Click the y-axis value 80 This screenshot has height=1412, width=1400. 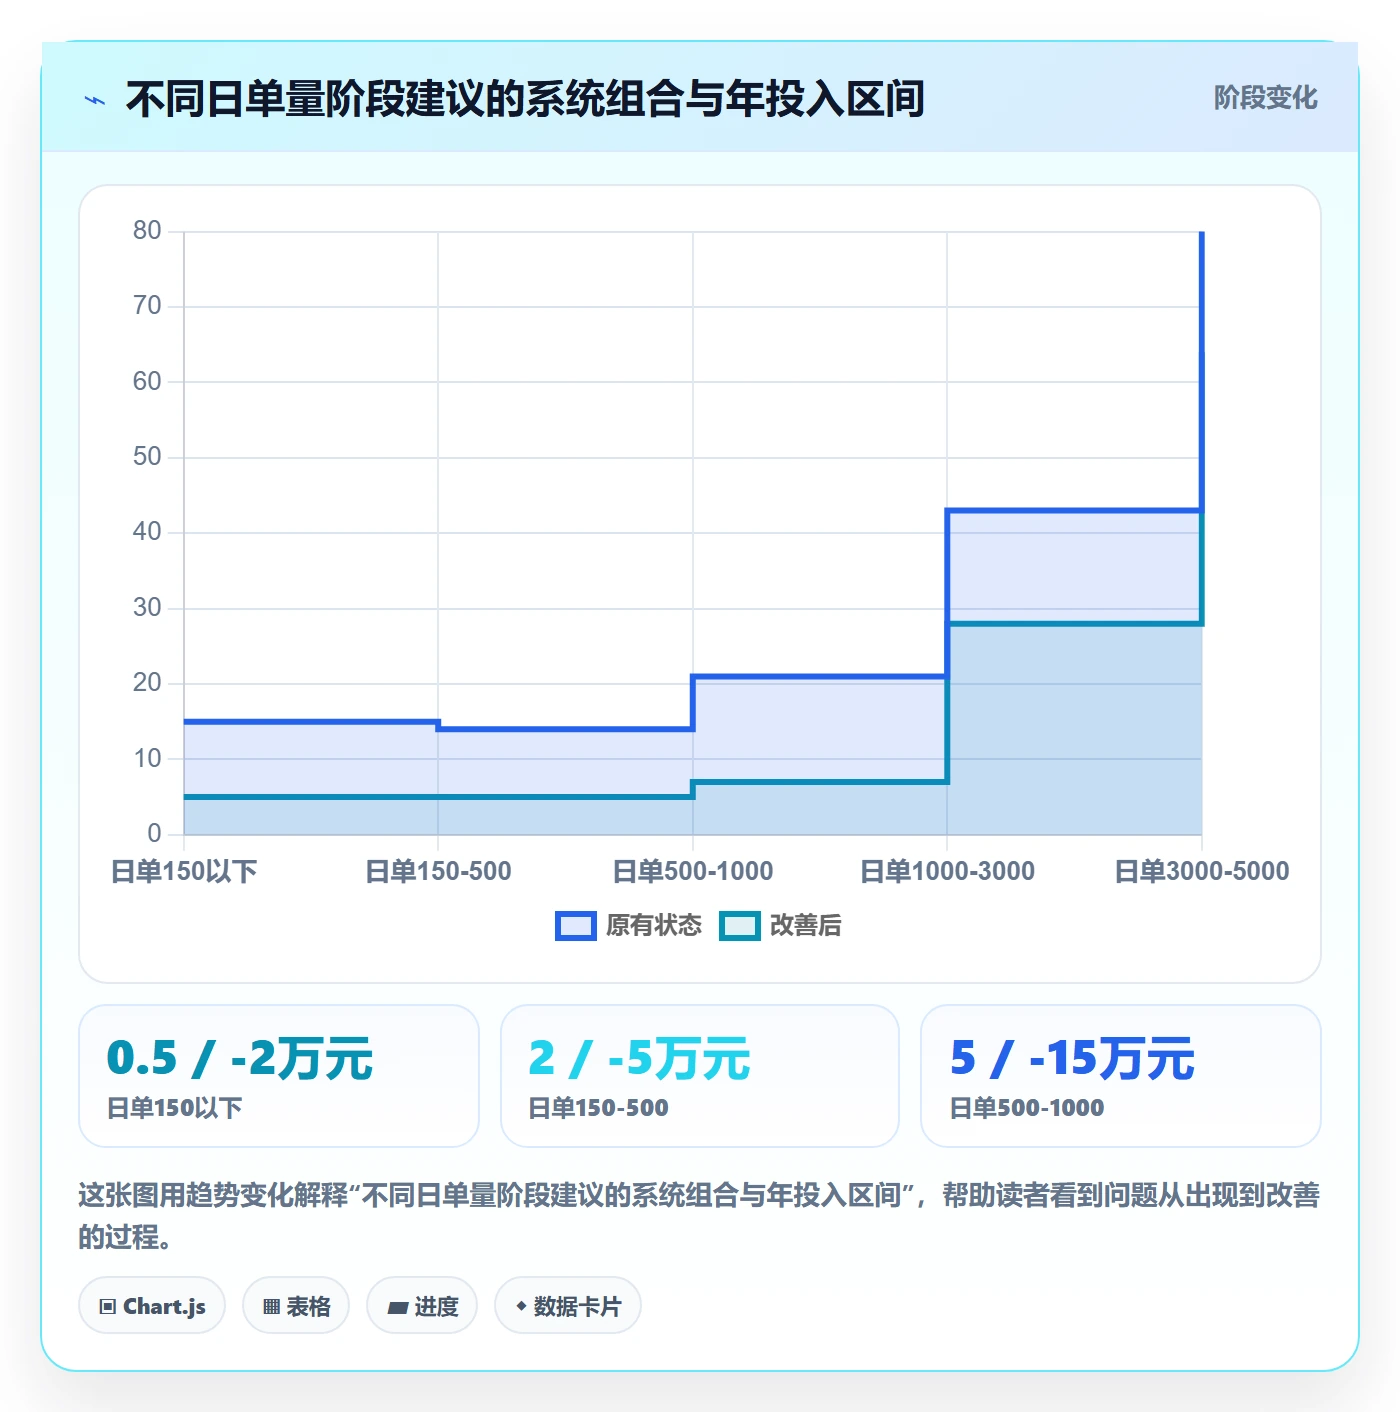point(147,231)
